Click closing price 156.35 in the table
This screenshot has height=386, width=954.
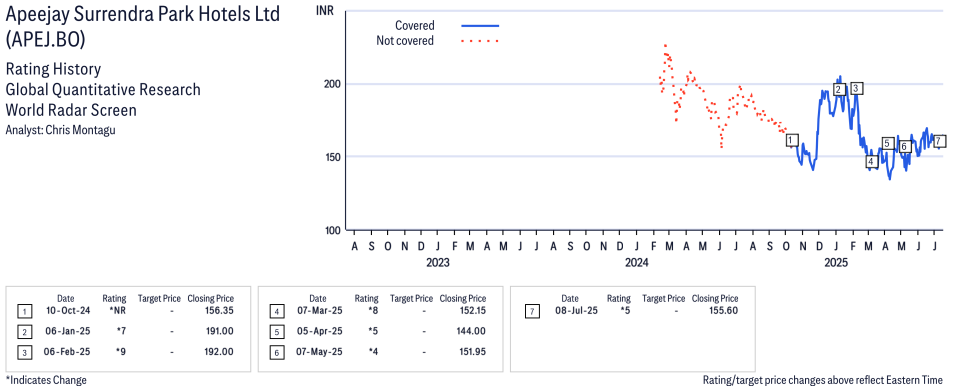click(219, 311)
